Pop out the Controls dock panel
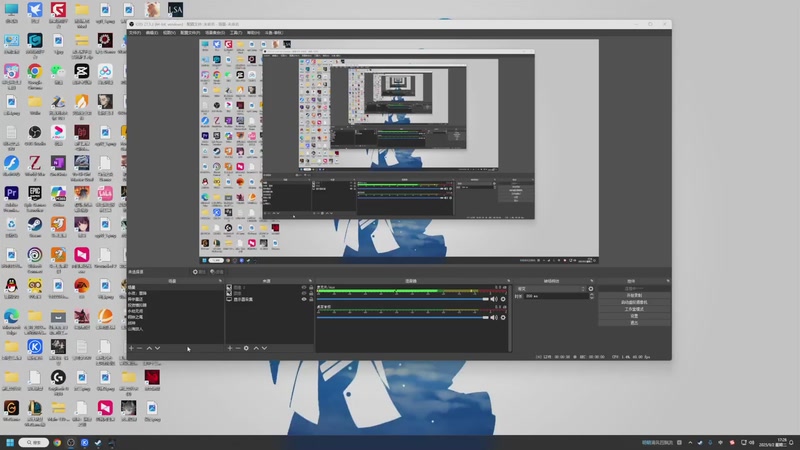This screenshot has height=450, width=800. pyautogui.click(x=668, y=281)
